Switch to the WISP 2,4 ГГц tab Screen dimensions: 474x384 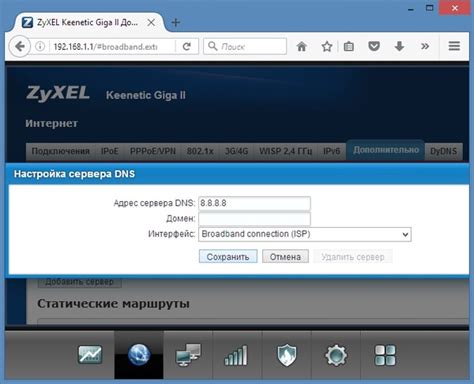[x=286, y=151]
